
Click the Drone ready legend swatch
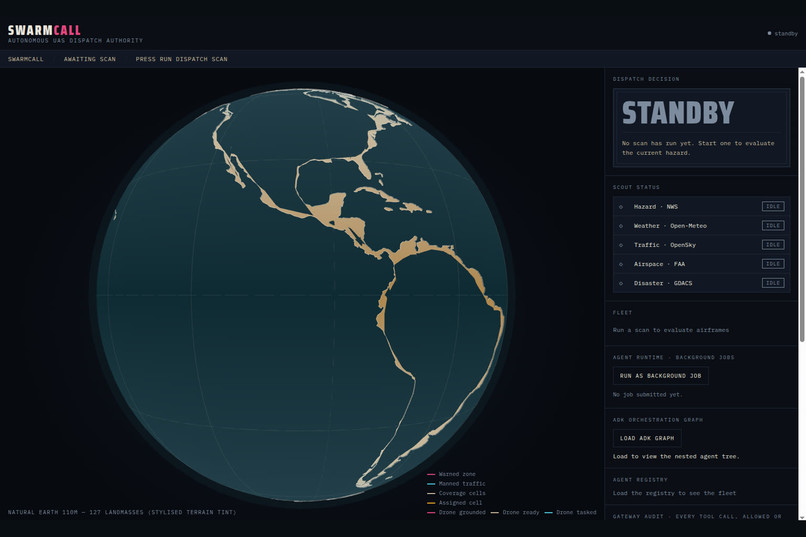[494, 512]
